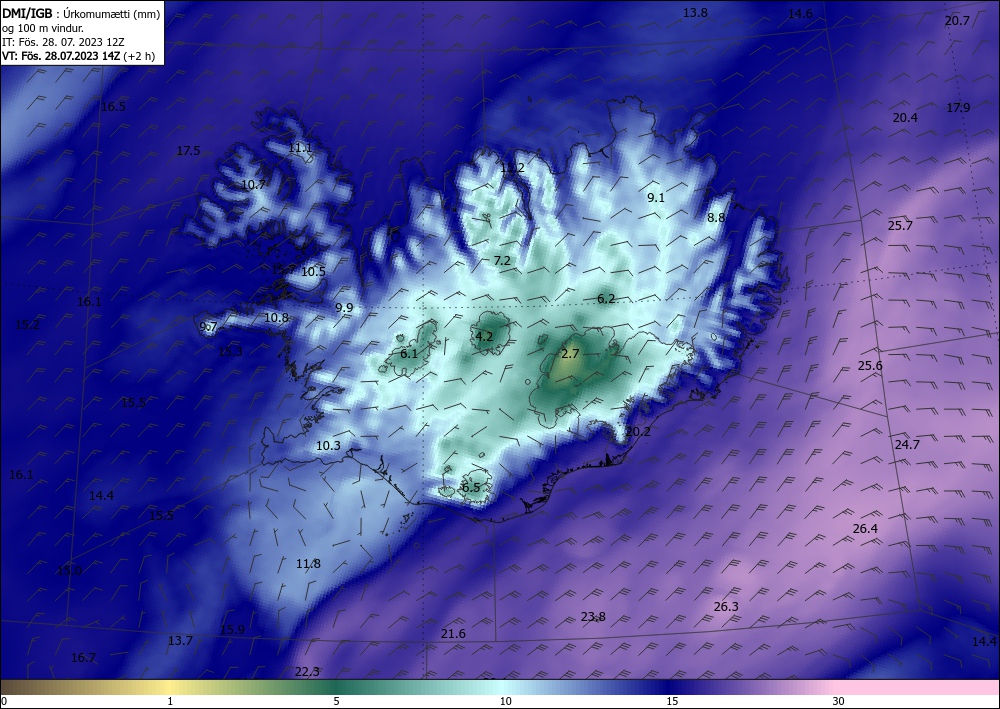Click the 24.7 value on the map
The width and height of the screenshot is (1000, 709).
point(907,444)
